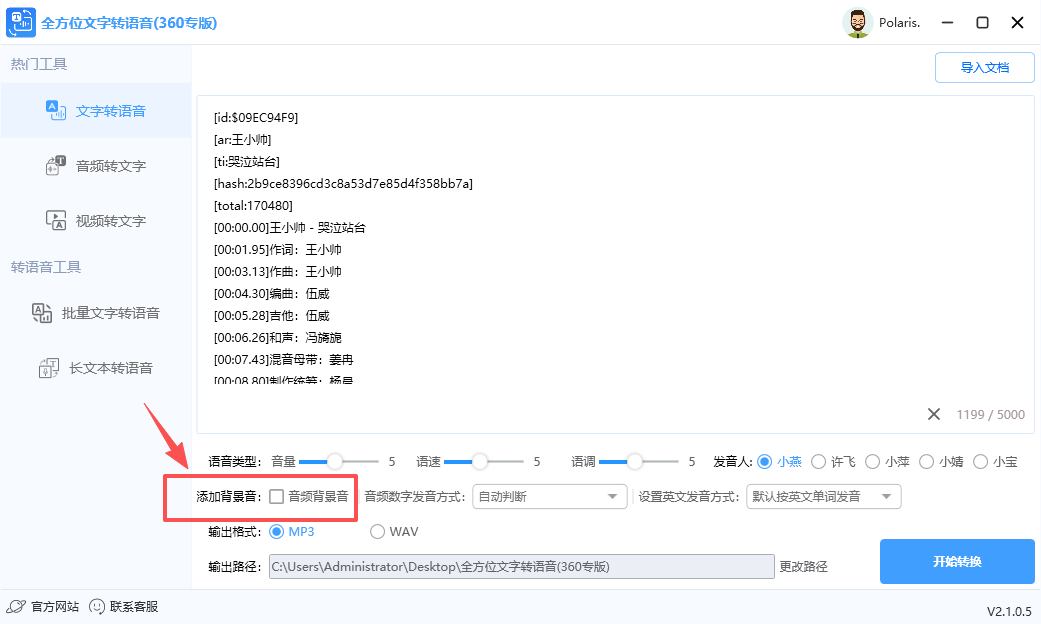1041x624 pixels.
Task: Open the 自动判断 digit pronunciation dropdown
Action: pos(549,496)
